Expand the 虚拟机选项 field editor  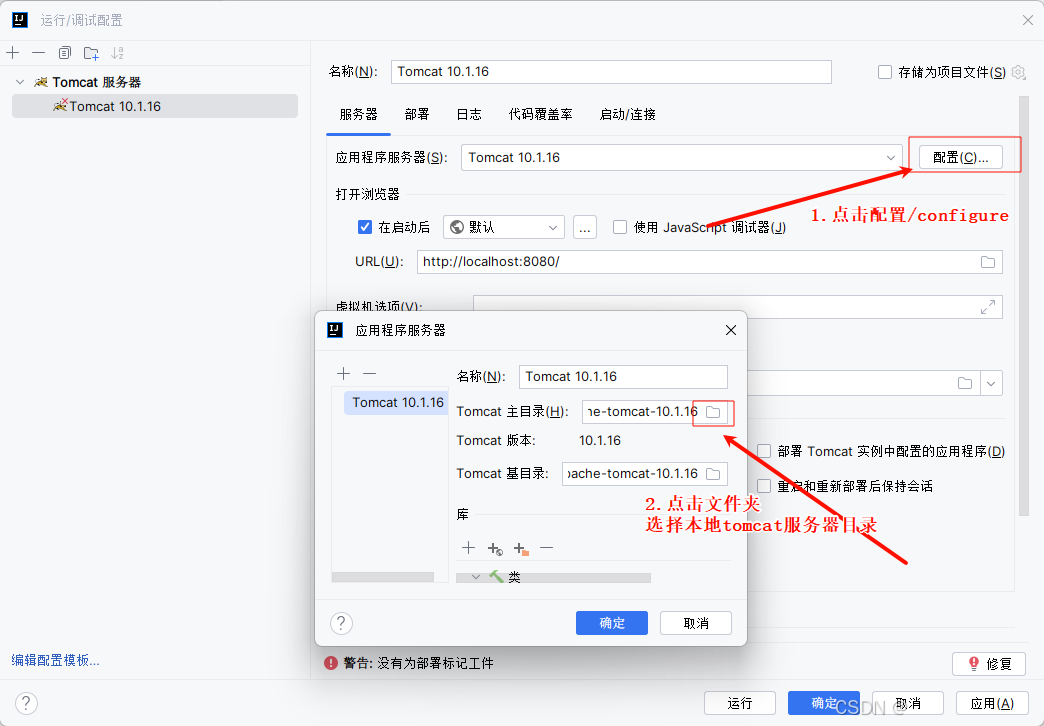(987, 306)
